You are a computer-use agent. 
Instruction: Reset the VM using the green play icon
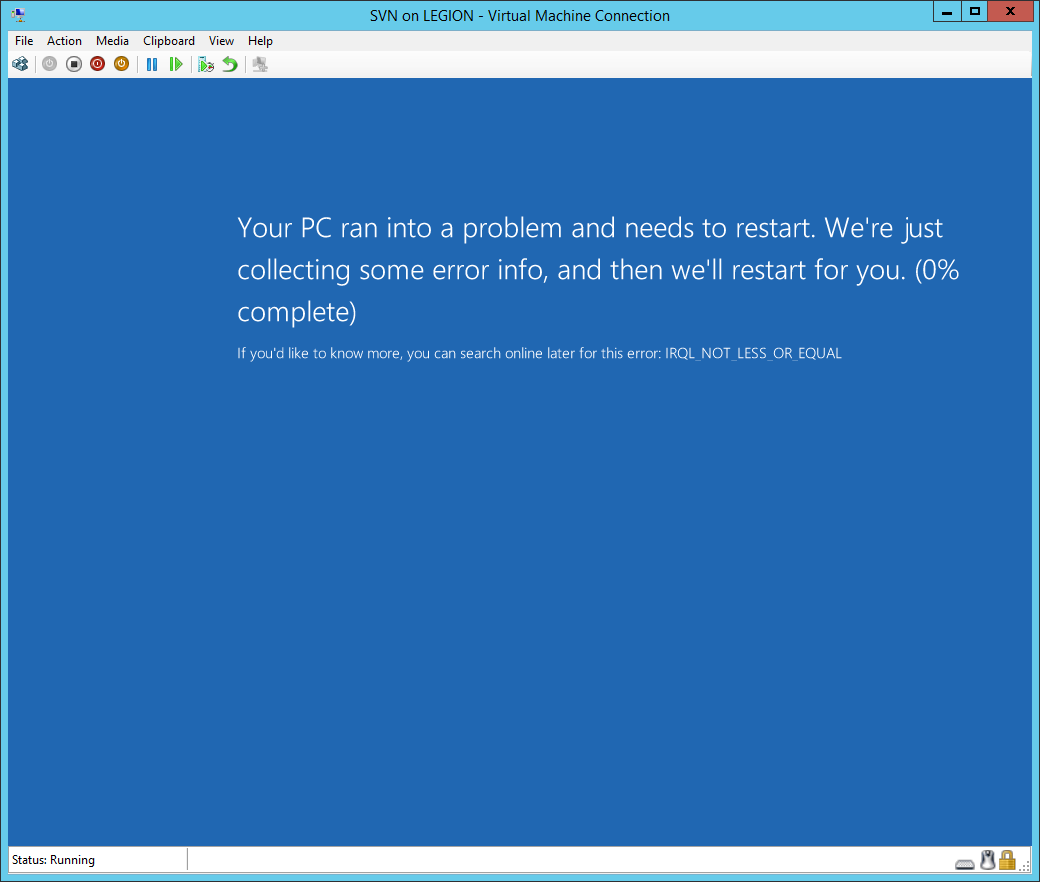point(176,64)
